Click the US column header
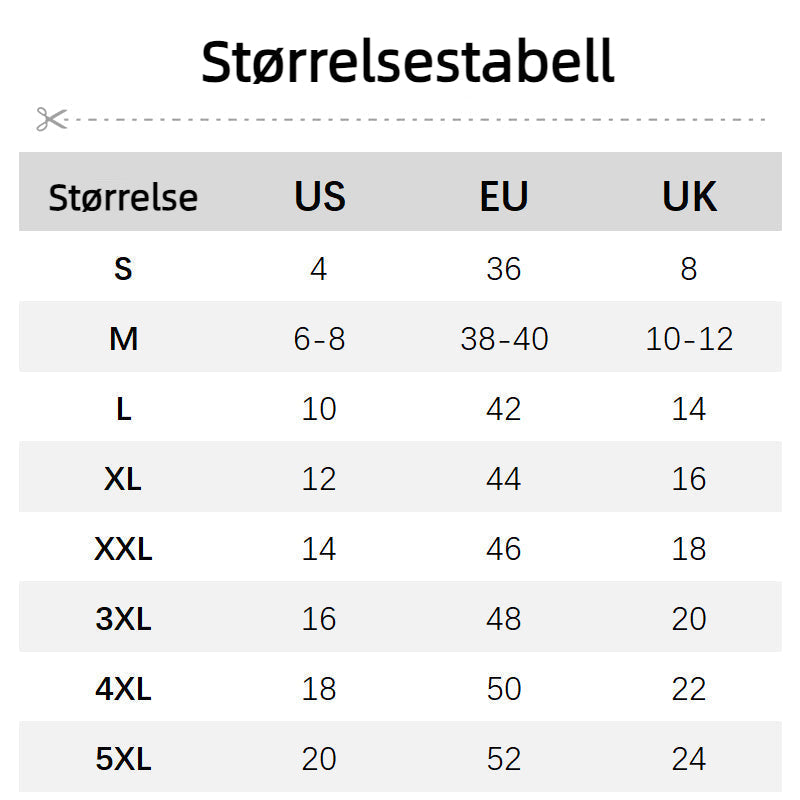Viewport: 800px width, 800px height. point(319,196)
